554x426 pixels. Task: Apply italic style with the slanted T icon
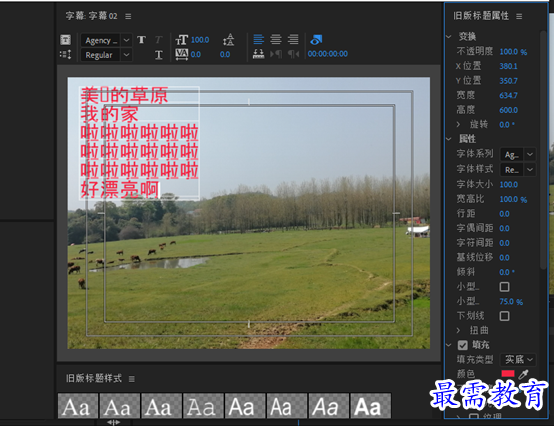[x=159, y=40]
